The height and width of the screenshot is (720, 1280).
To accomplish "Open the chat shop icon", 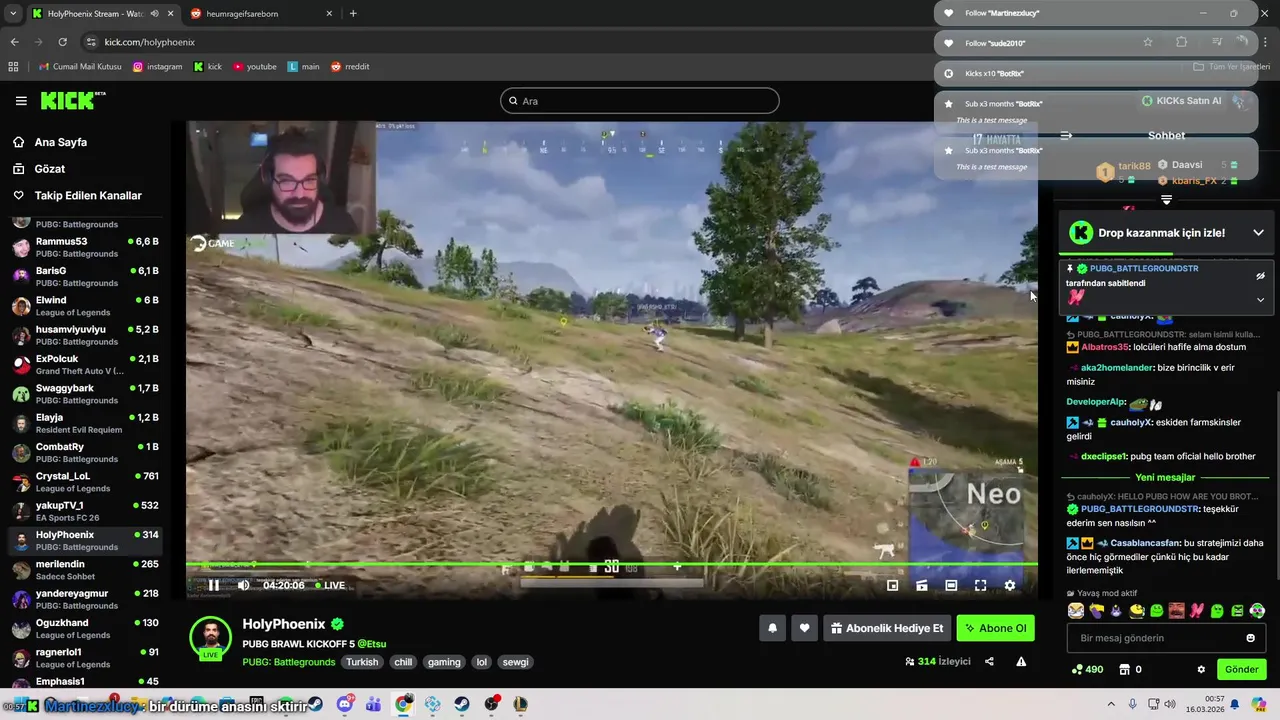I will pos(1124,670).
